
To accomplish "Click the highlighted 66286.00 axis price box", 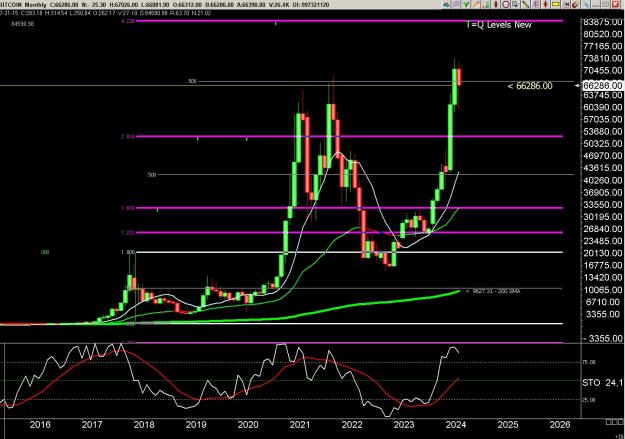I will 602,85.
